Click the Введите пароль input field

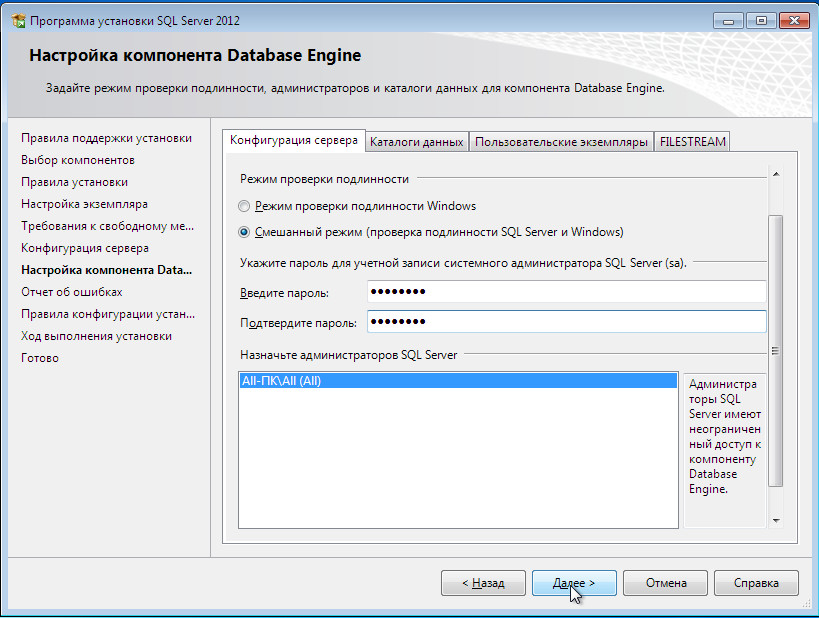(567, 291)
